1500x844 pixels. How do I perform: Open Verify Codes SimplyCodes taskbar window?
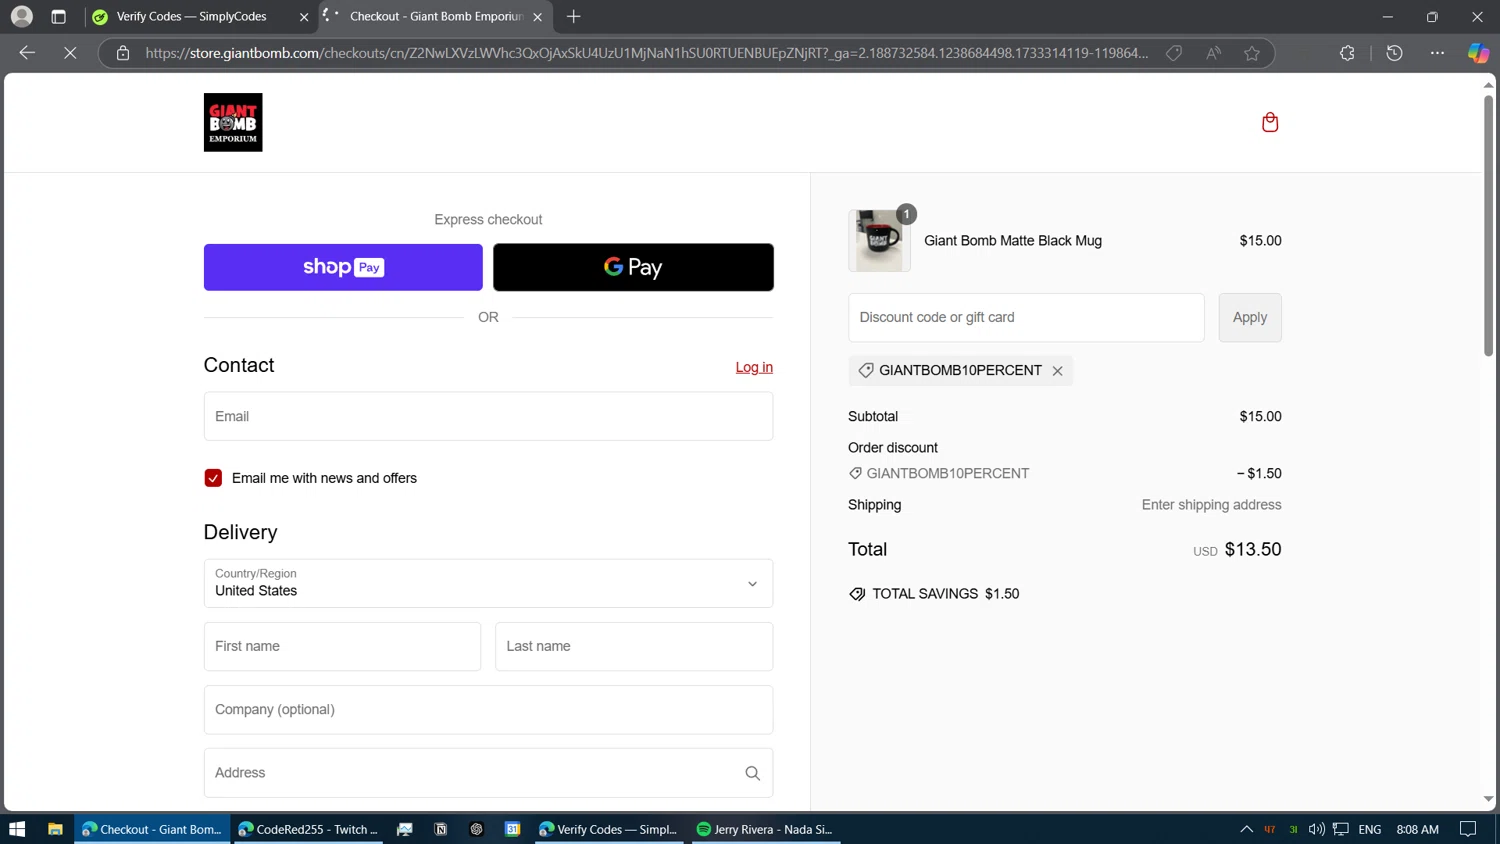(x=608, y=829)
